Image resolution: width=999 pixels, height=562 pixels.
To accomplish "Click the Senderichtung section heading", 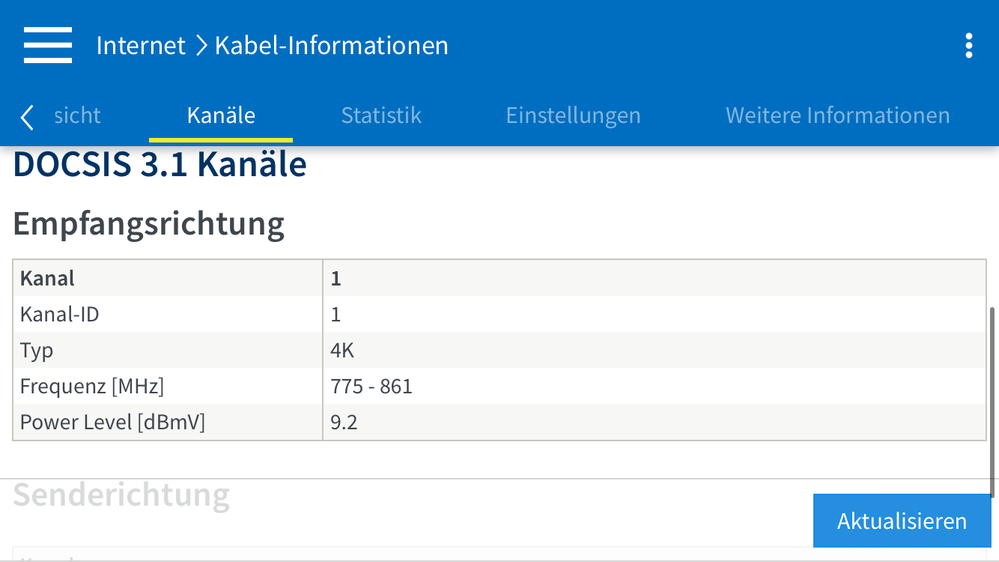I will 121,495.
